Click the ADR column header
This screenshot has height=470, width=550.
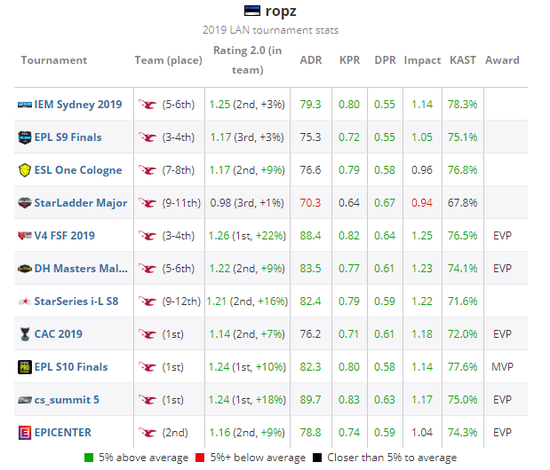click(311, 60)
